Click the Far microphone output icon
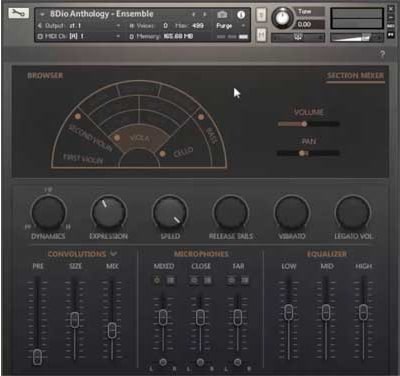This screenshot has width=400, height=376. tap(245, 281)
